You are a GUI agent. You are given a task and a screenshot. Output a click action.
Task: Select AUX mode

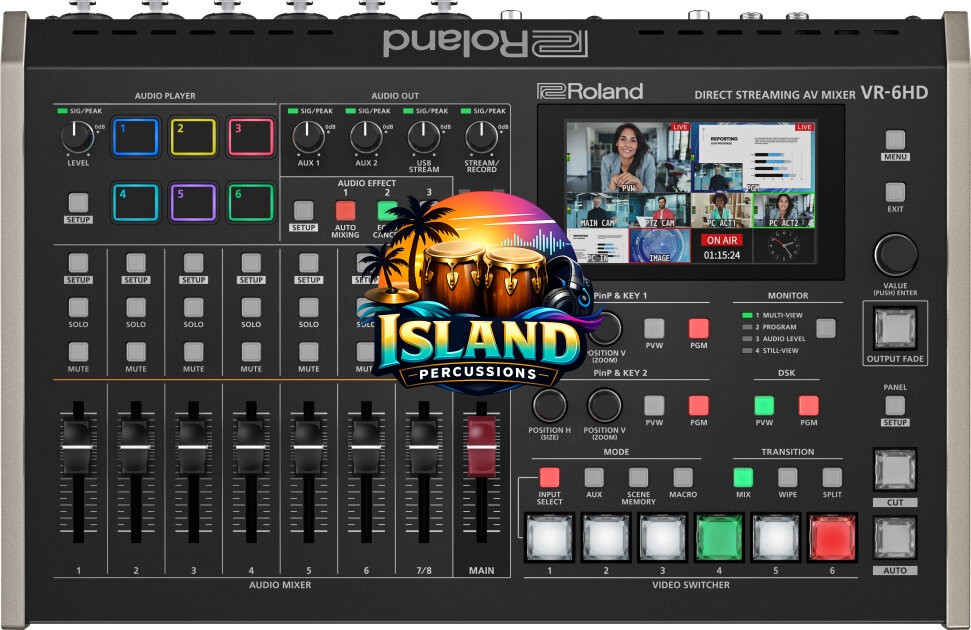(x=594, y=477)
